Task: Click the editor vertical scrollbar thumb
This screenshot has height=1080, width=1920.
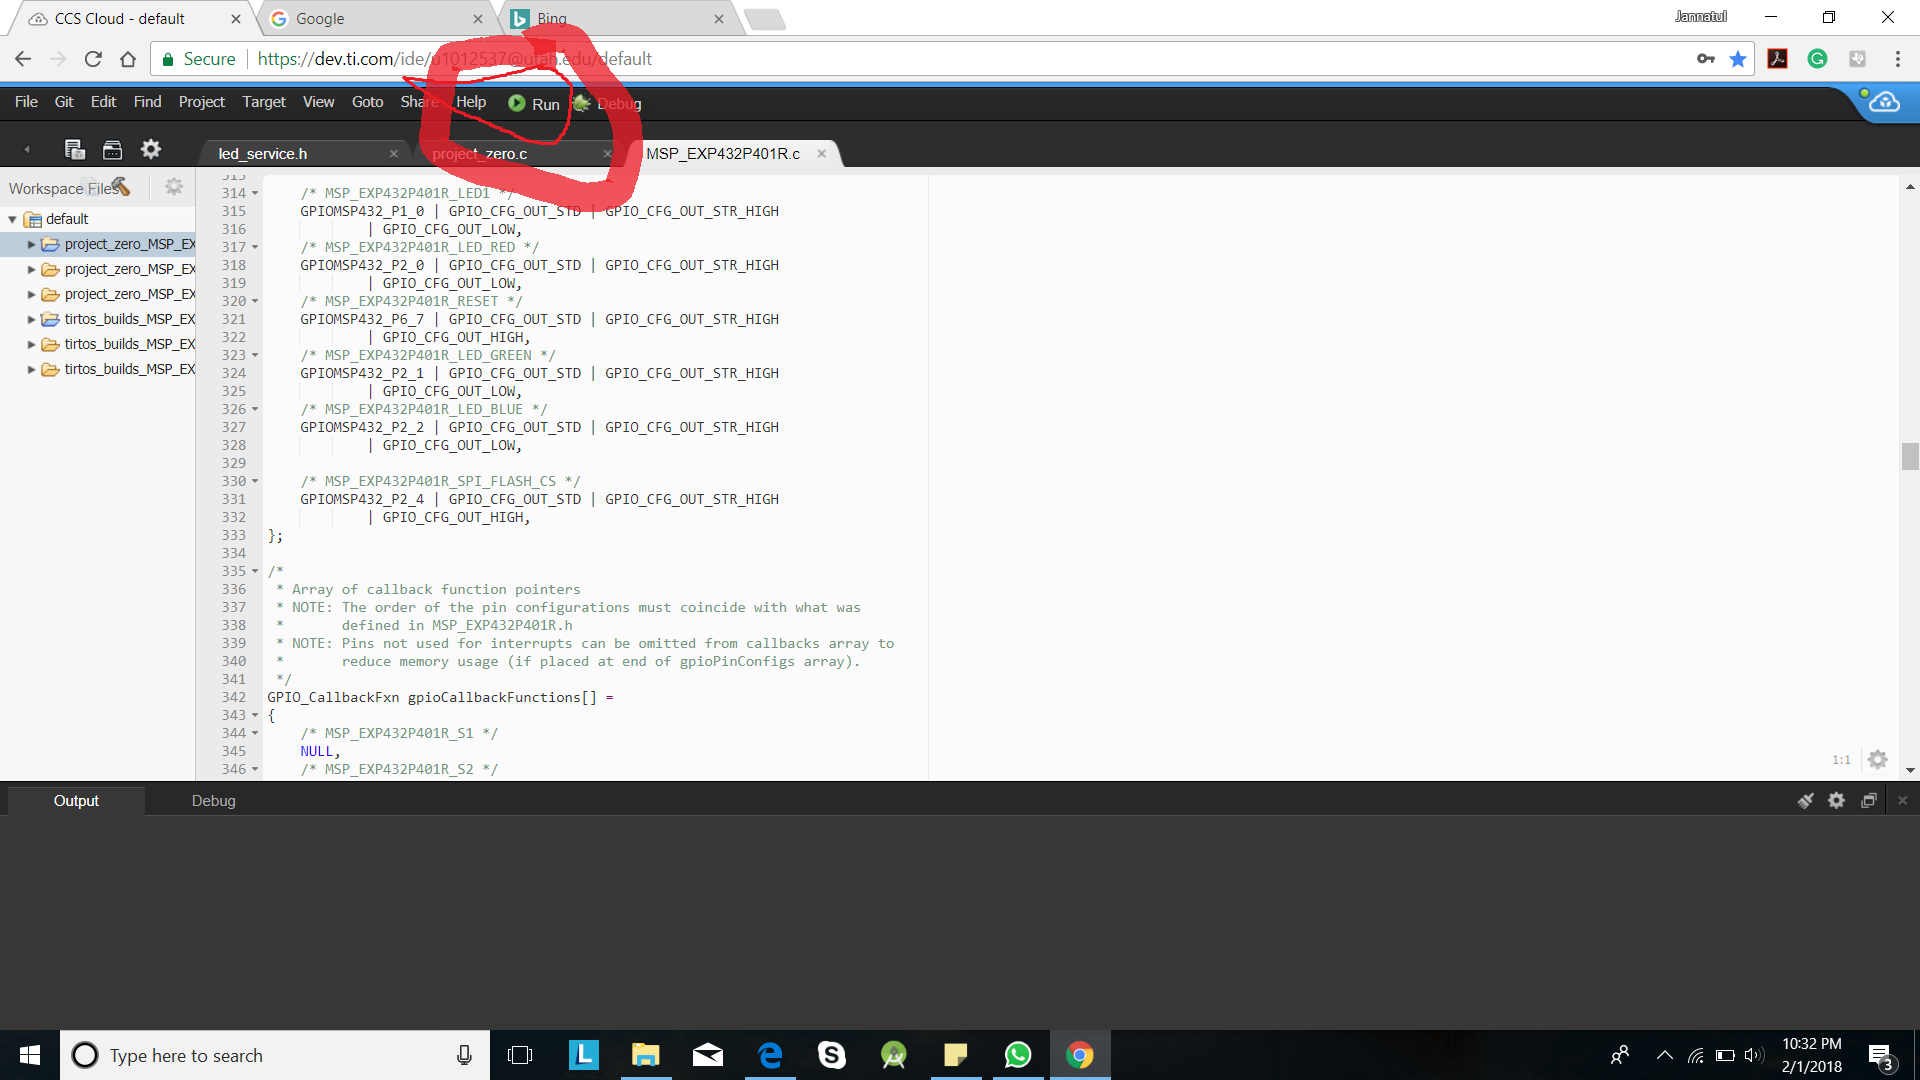Action: 1910,456
